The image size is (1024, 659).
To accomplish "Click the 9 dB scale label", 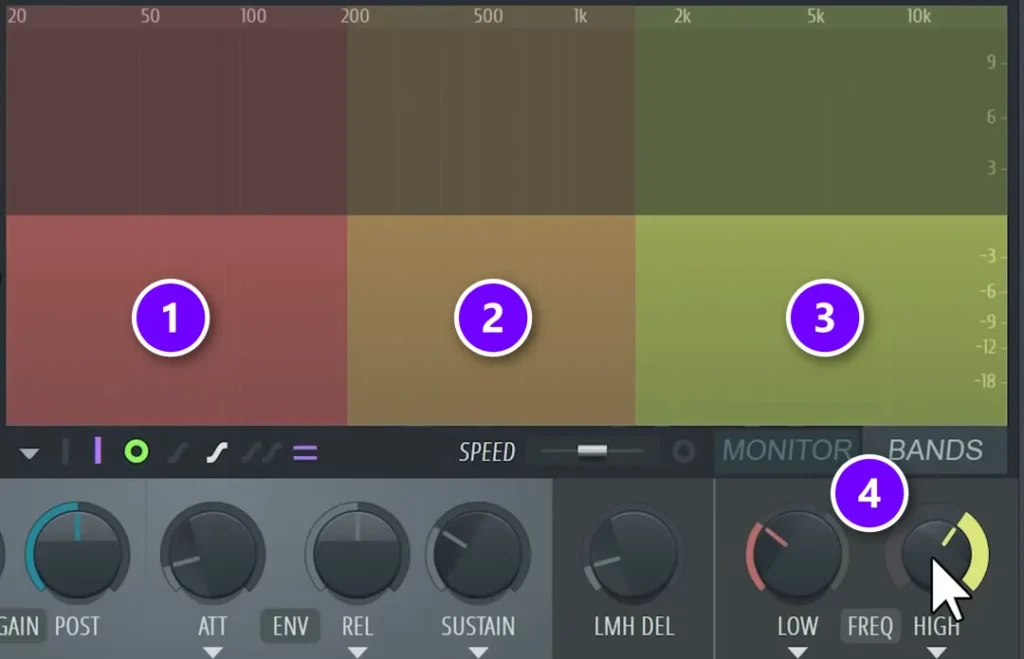I will (x=991, y=62).
